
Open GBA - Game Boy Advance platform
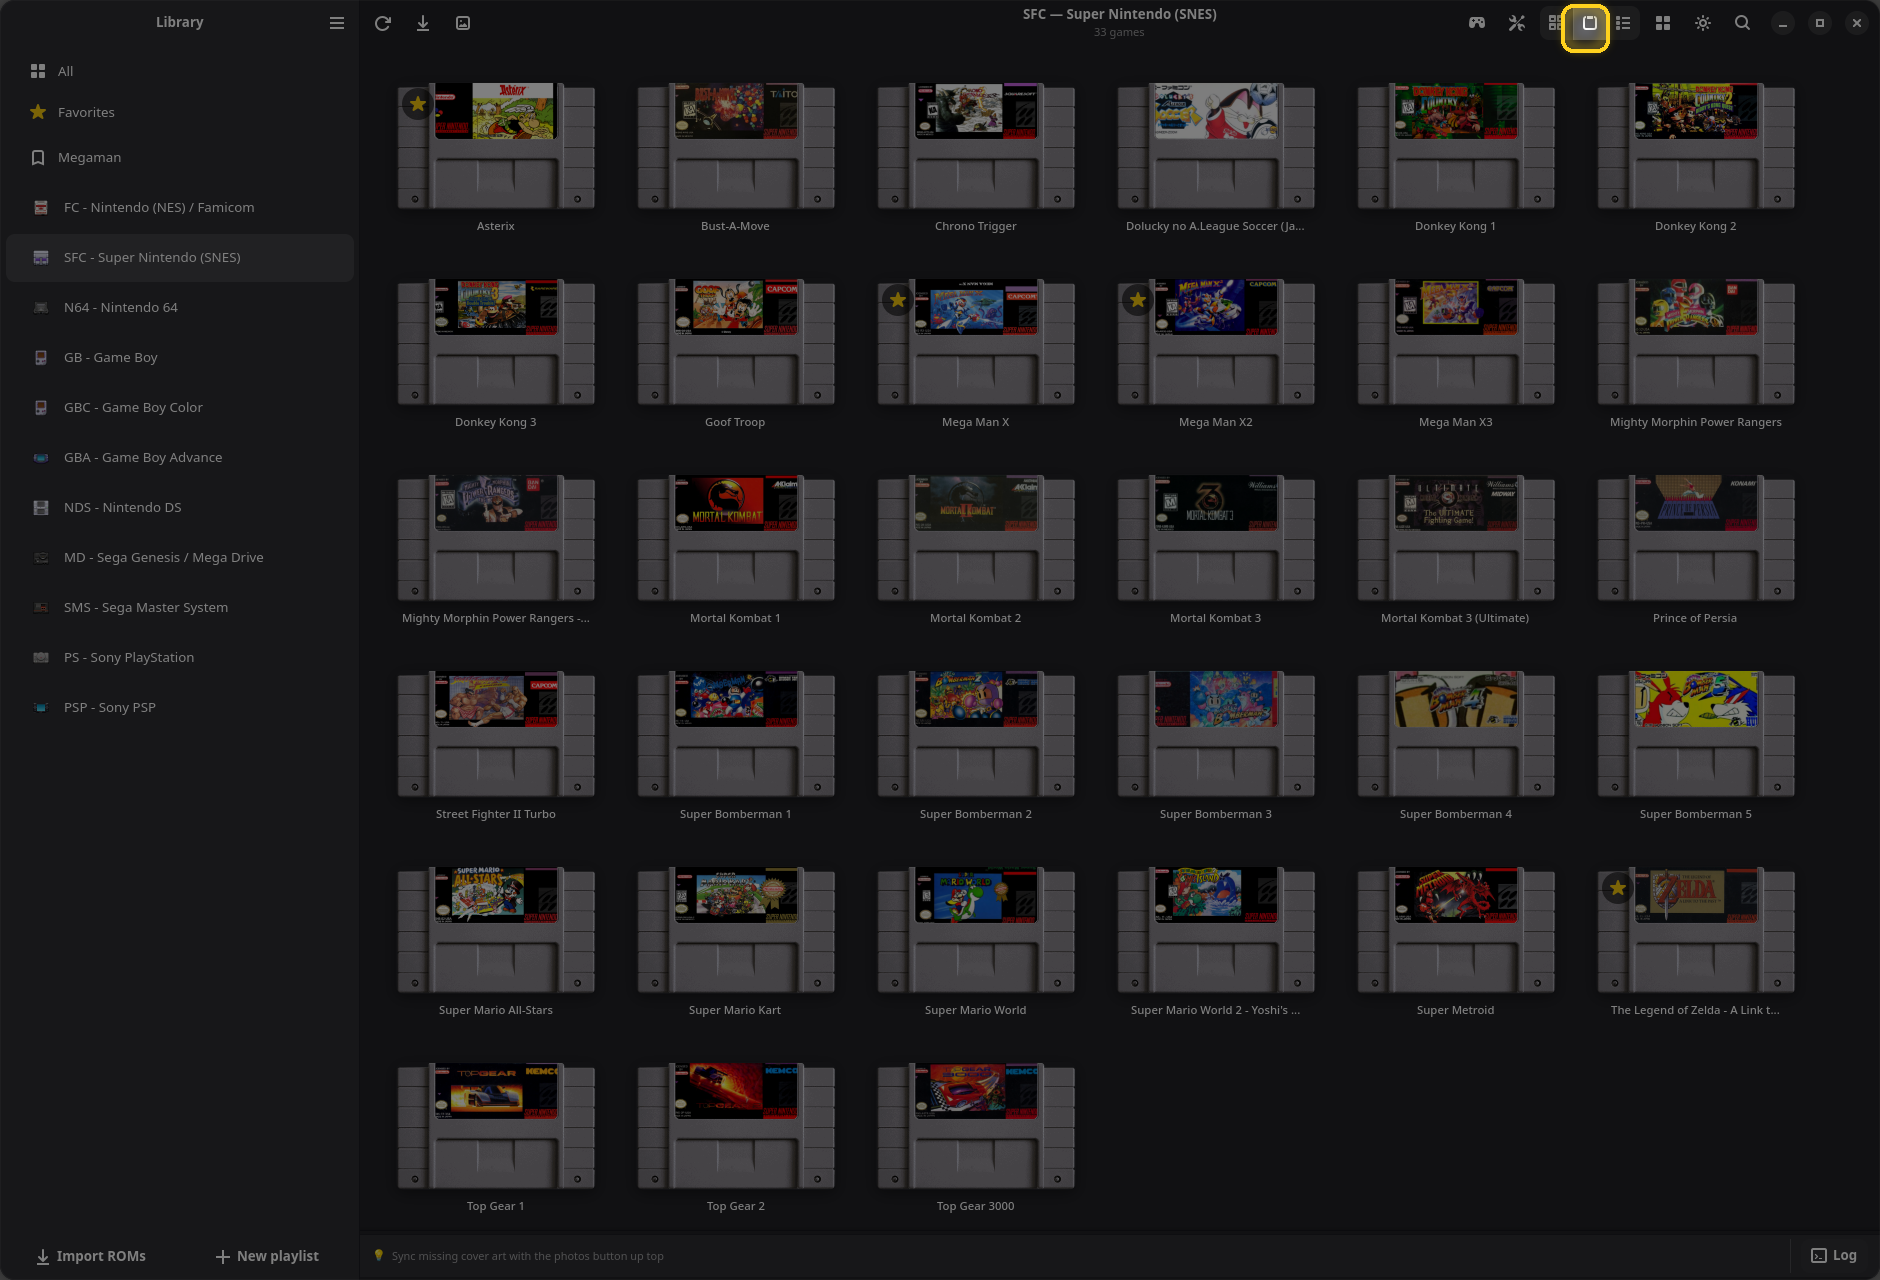pyautogui.click(x=180, y=457)
